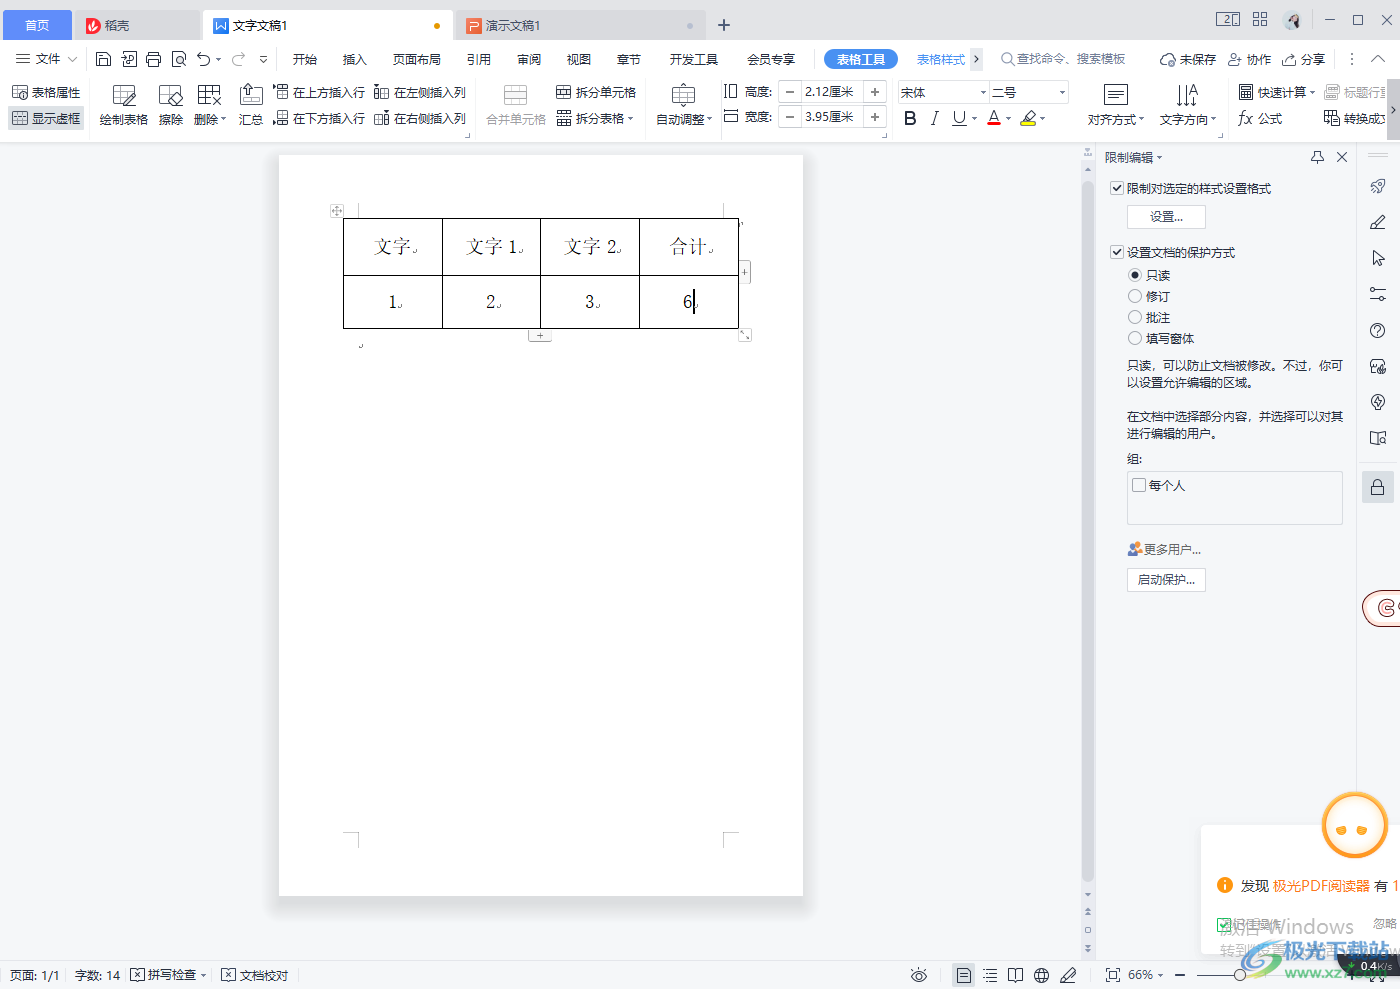Toggle document protection method checkbox
Screen dimensions: 1400x989
1117,252
